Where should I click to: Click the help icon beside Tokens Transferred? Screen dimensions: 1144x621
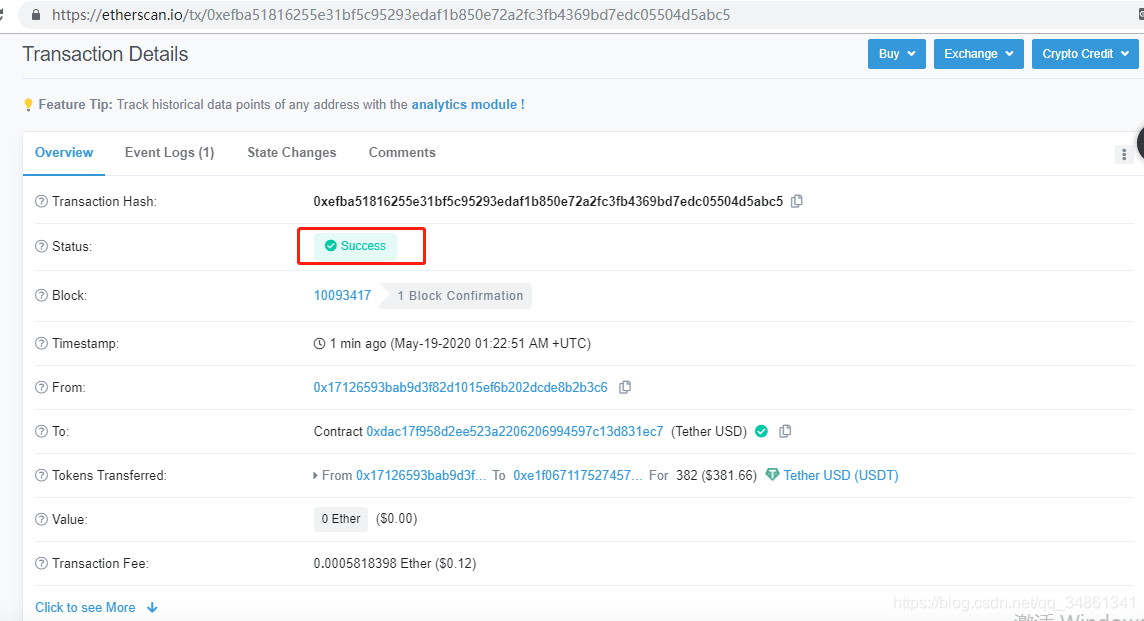(42, 475)
